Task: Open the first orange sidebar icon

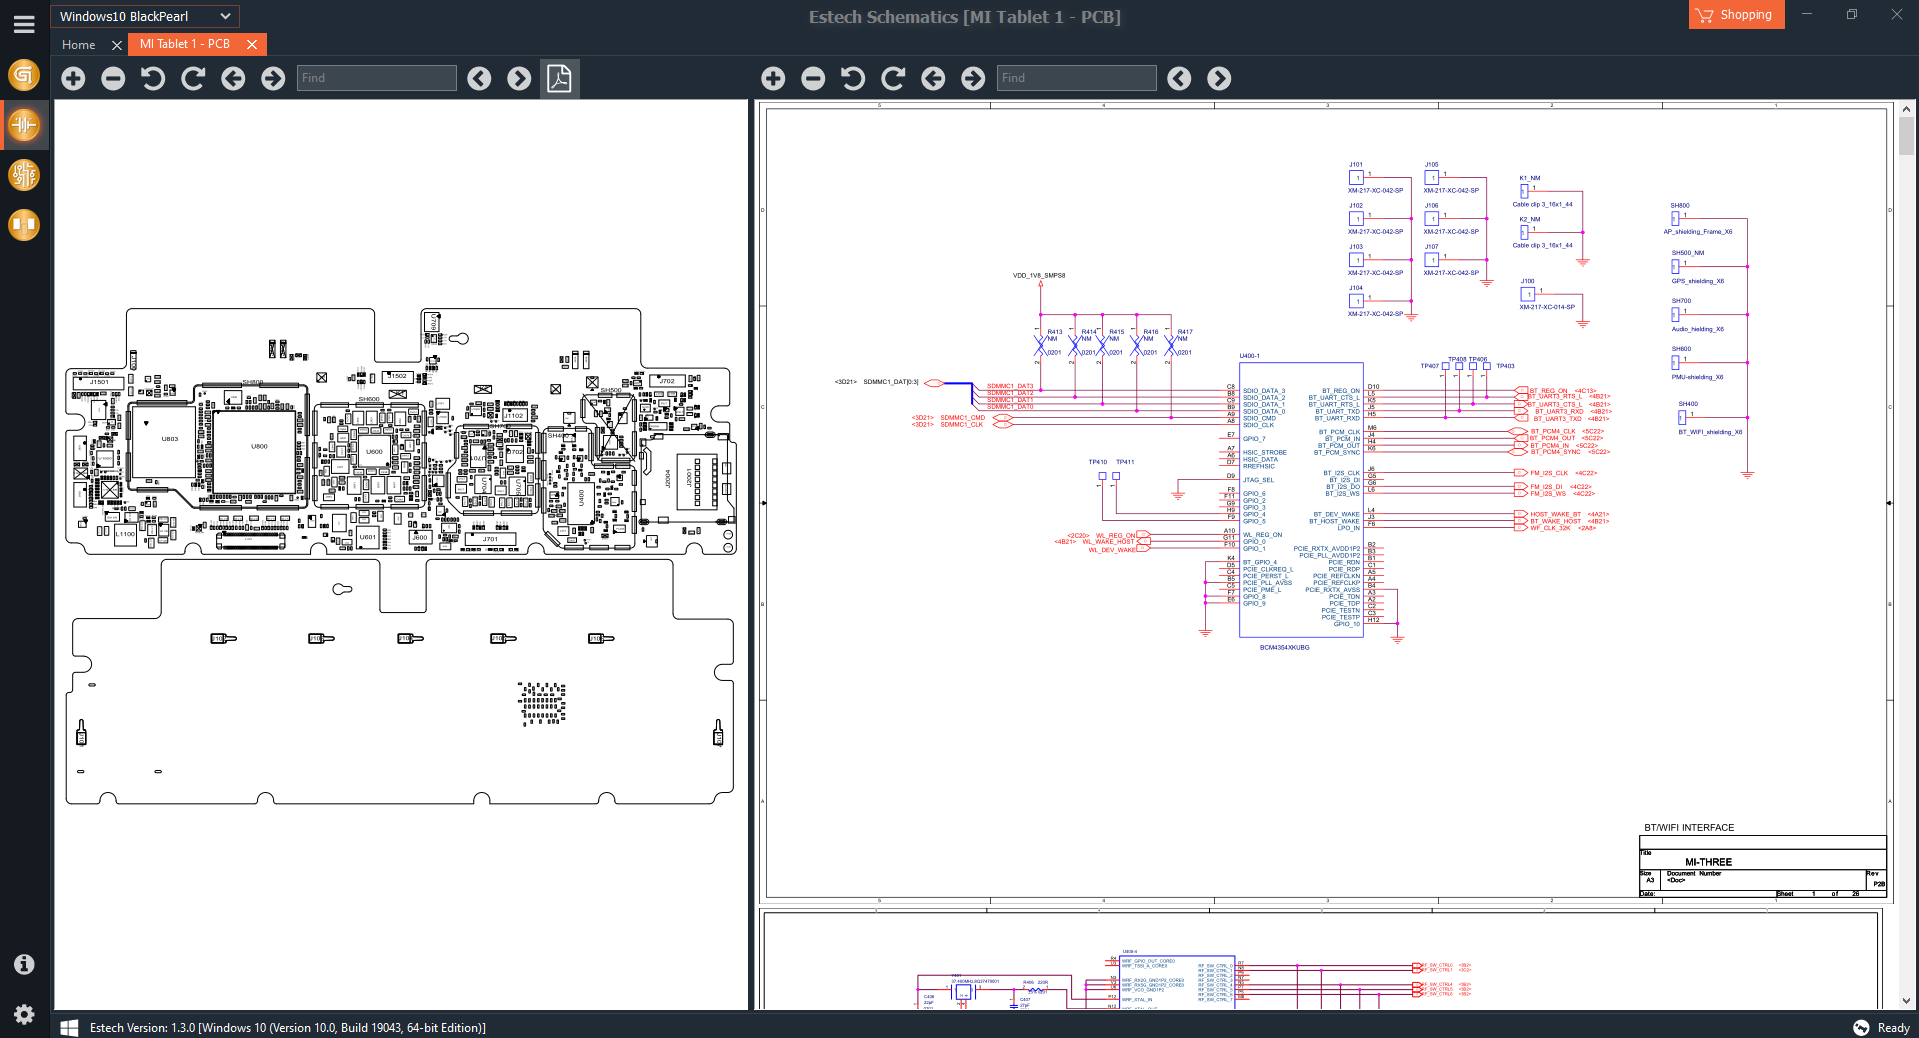Action: point(24,75)
